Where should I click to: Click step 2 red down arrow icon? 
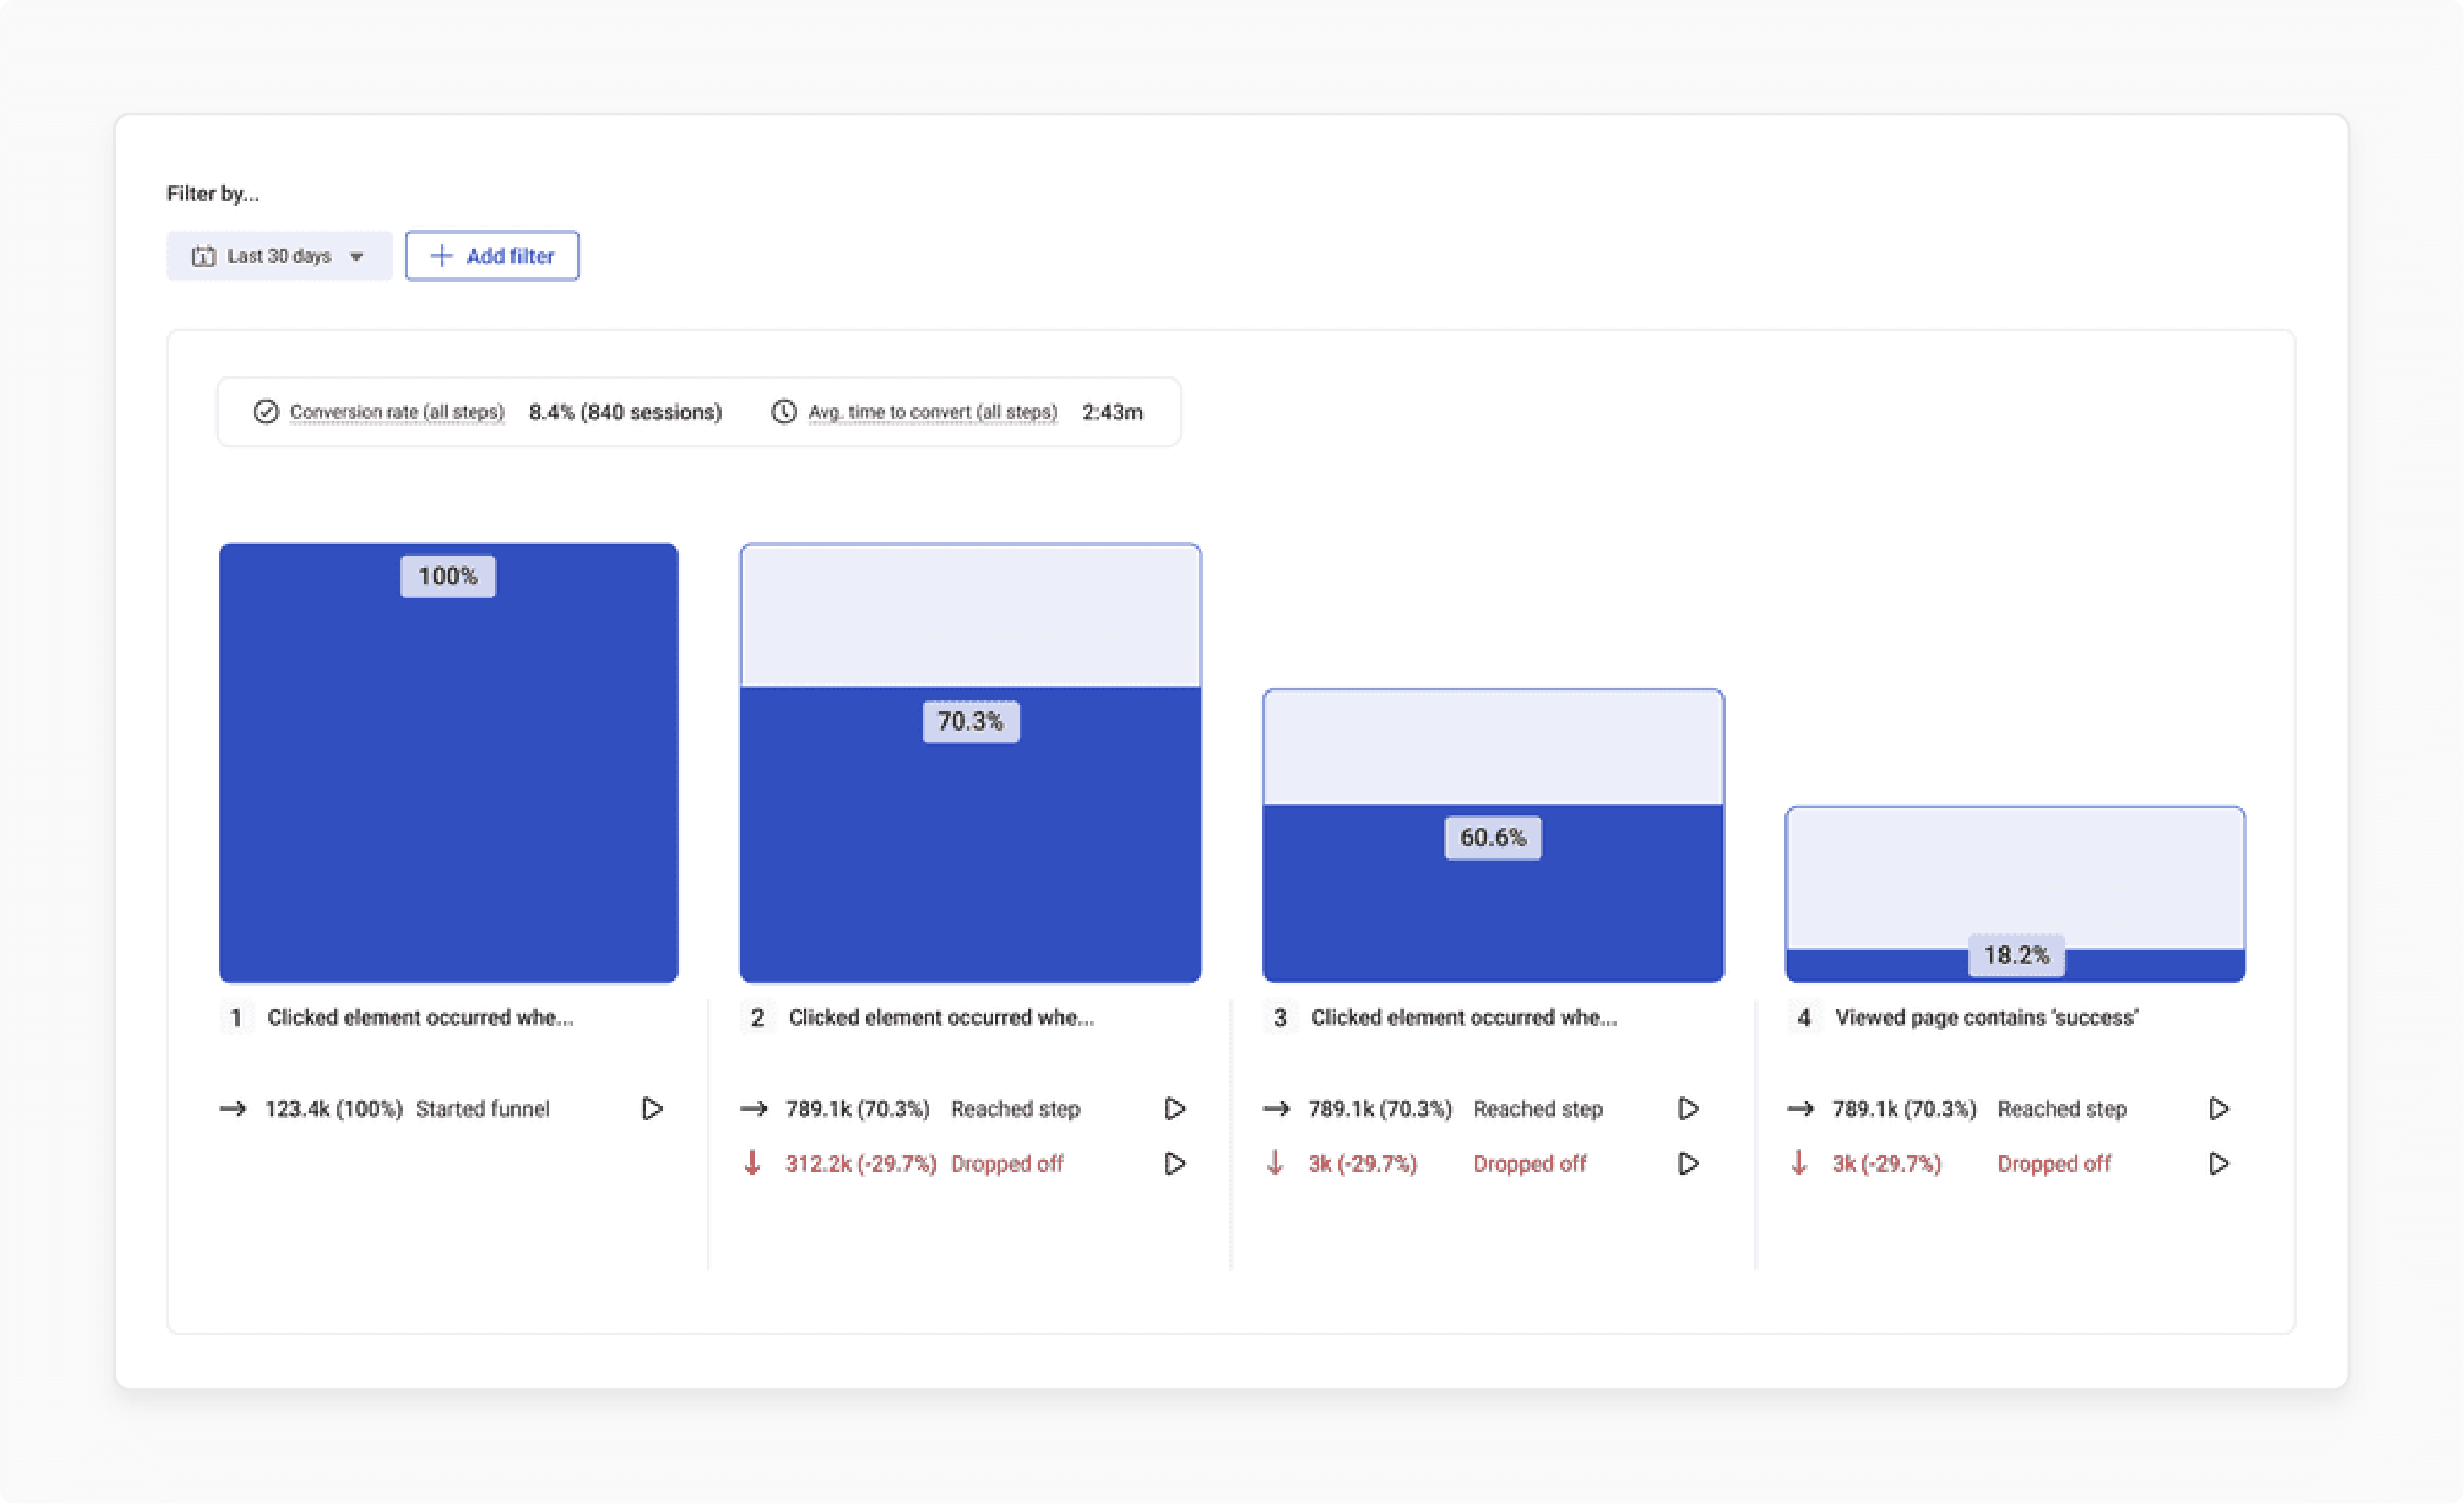point(753,1163)
